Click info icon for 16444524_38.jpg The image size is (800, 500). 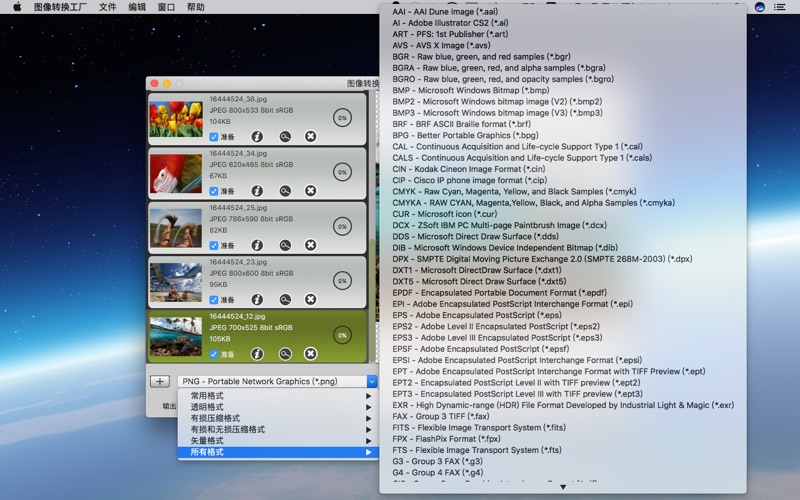click(257, 136)
